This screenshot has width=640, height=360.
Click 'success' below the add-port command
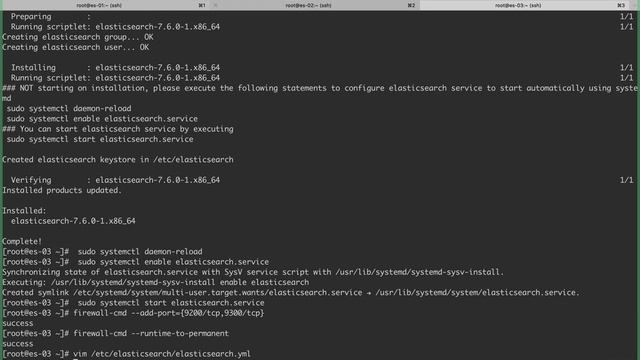click(x=18, y=323)
